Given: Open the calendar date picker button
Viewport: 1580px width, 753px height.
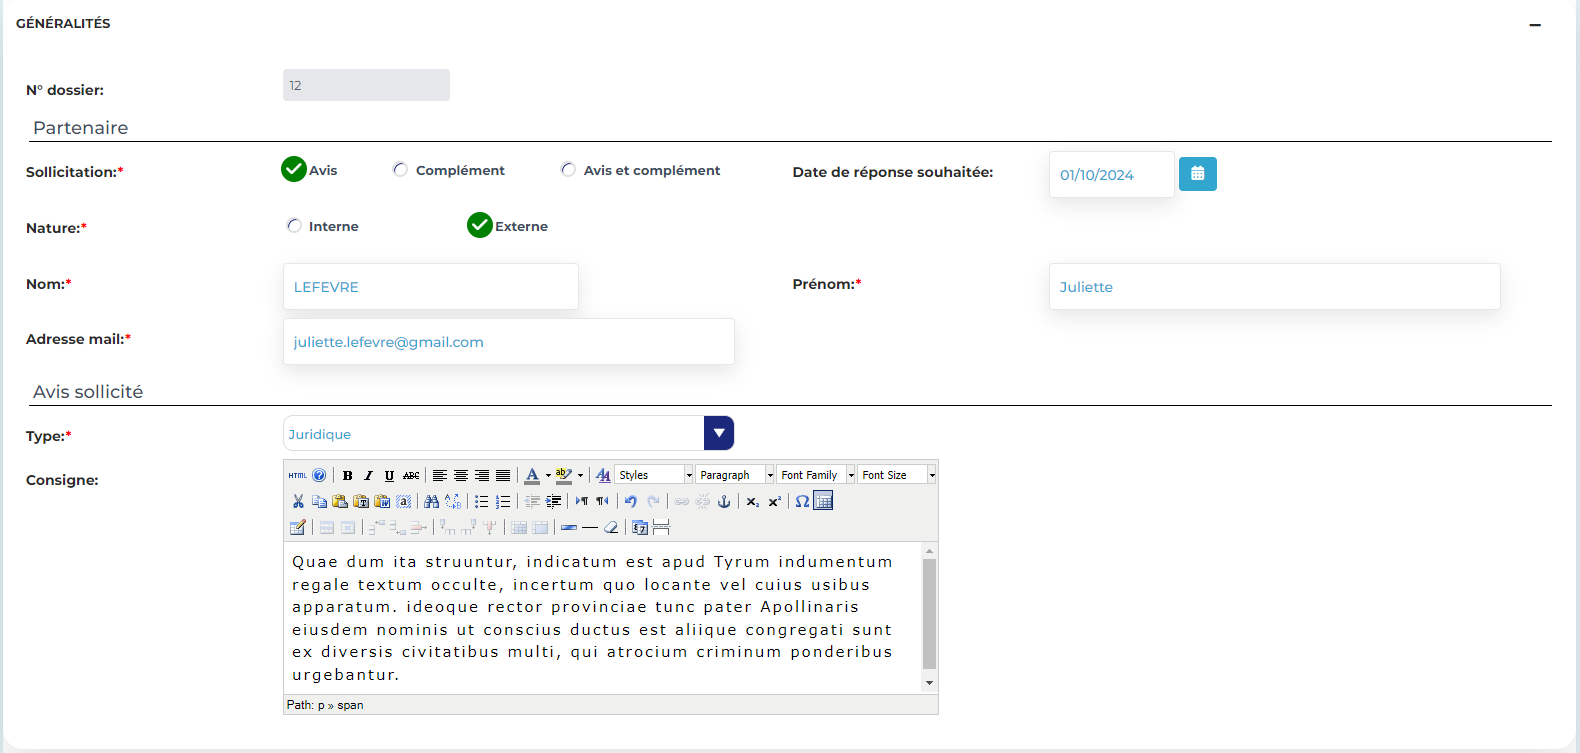Looking at the screenshot, I should 1197,174.
